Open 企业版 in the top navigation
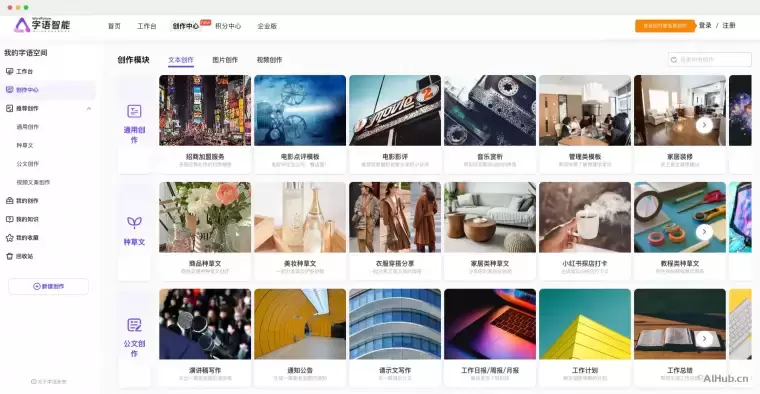This screenshot has width=760, height=394. tap(267, 26)
